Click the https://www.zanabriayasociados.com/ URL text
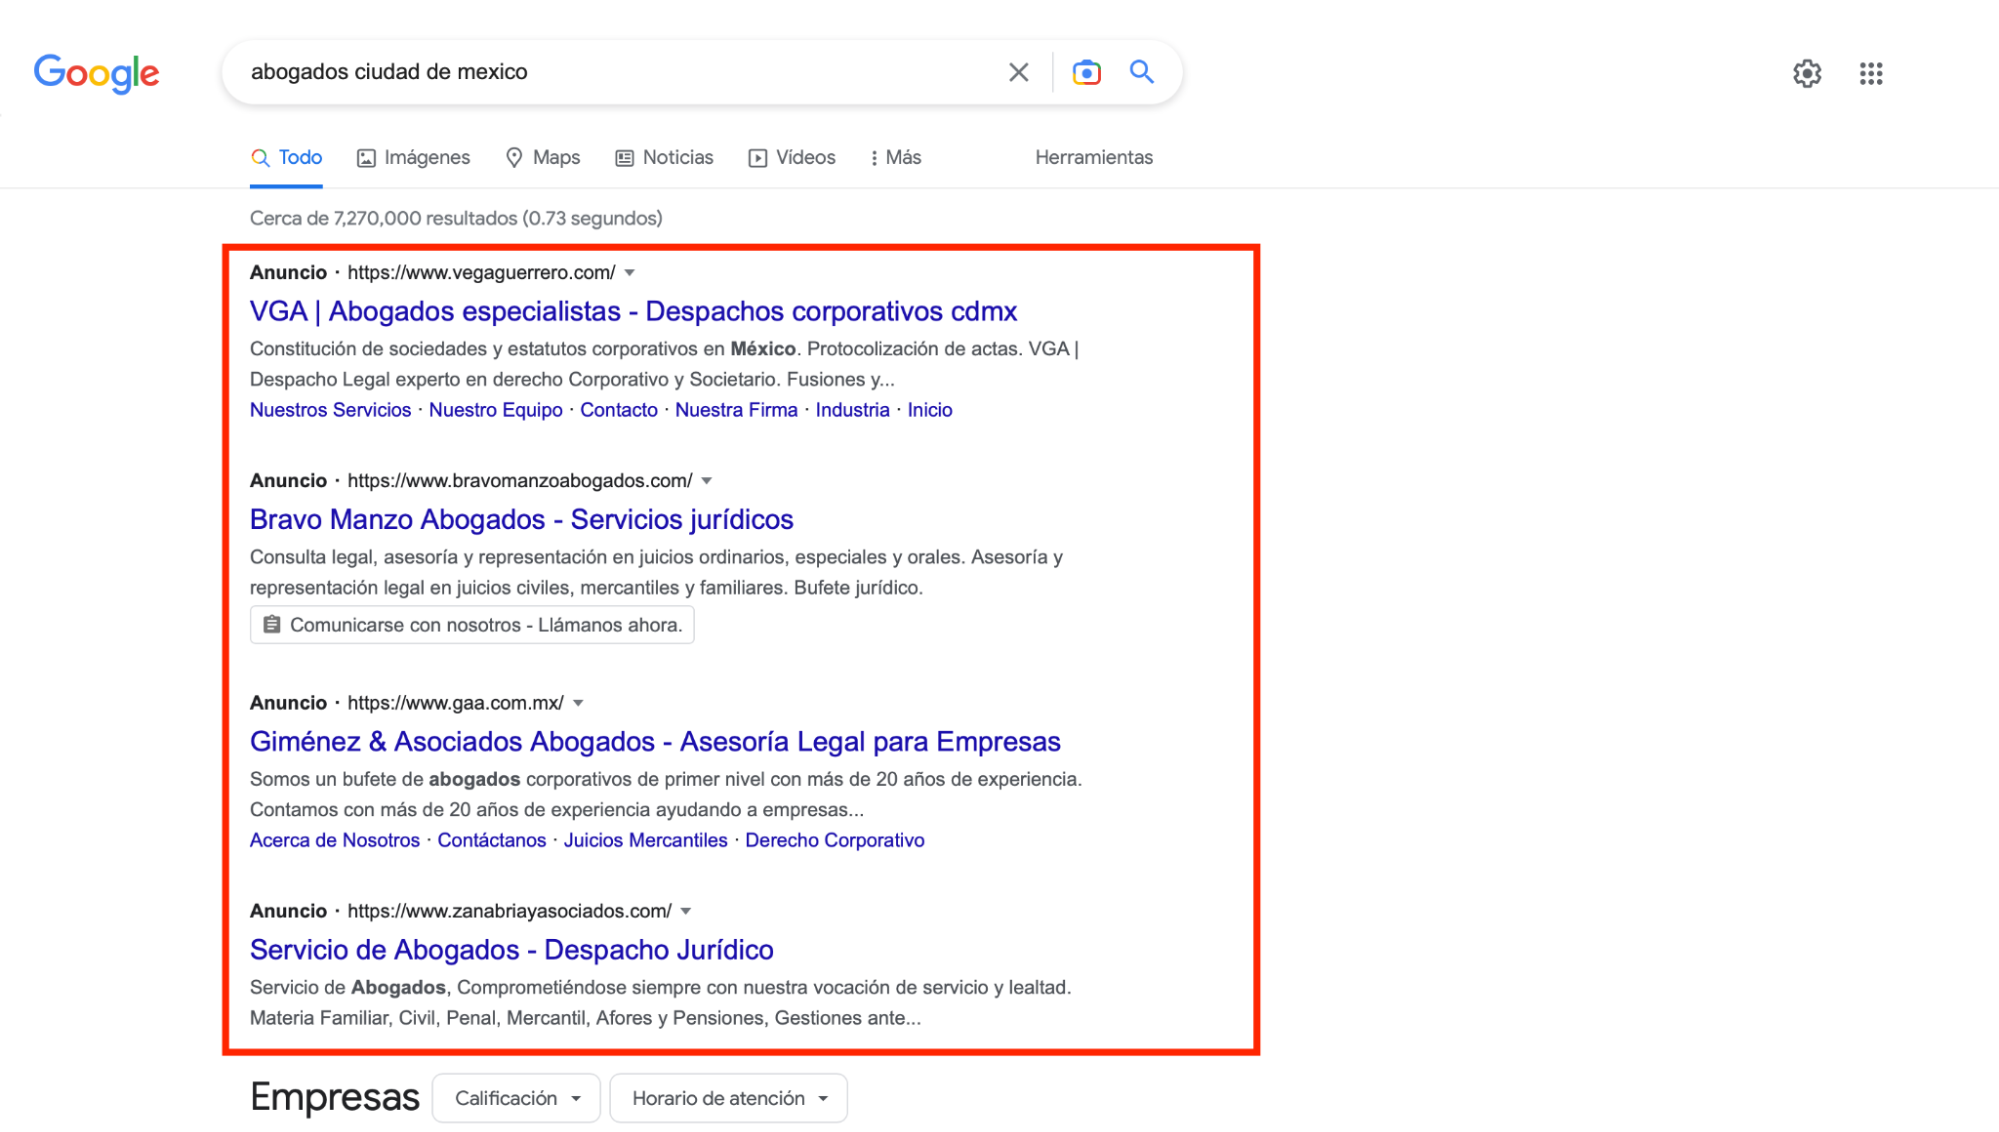Image resolution: width=1999 pixels, height=1132 pixels. click(x=509, y=911)
